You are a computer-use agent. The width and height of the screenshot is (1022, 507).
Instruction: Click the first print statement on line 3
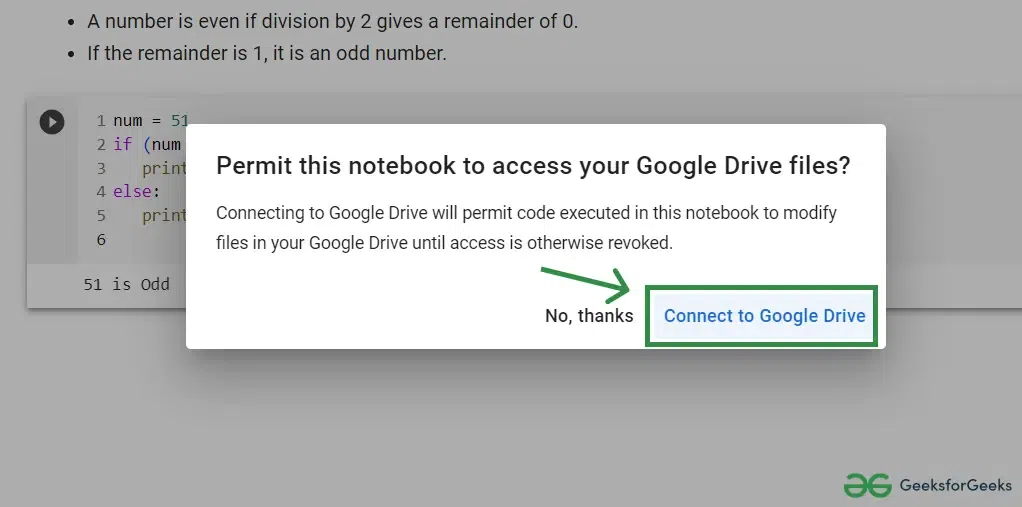pyautogui.click(x=164, y=168)
